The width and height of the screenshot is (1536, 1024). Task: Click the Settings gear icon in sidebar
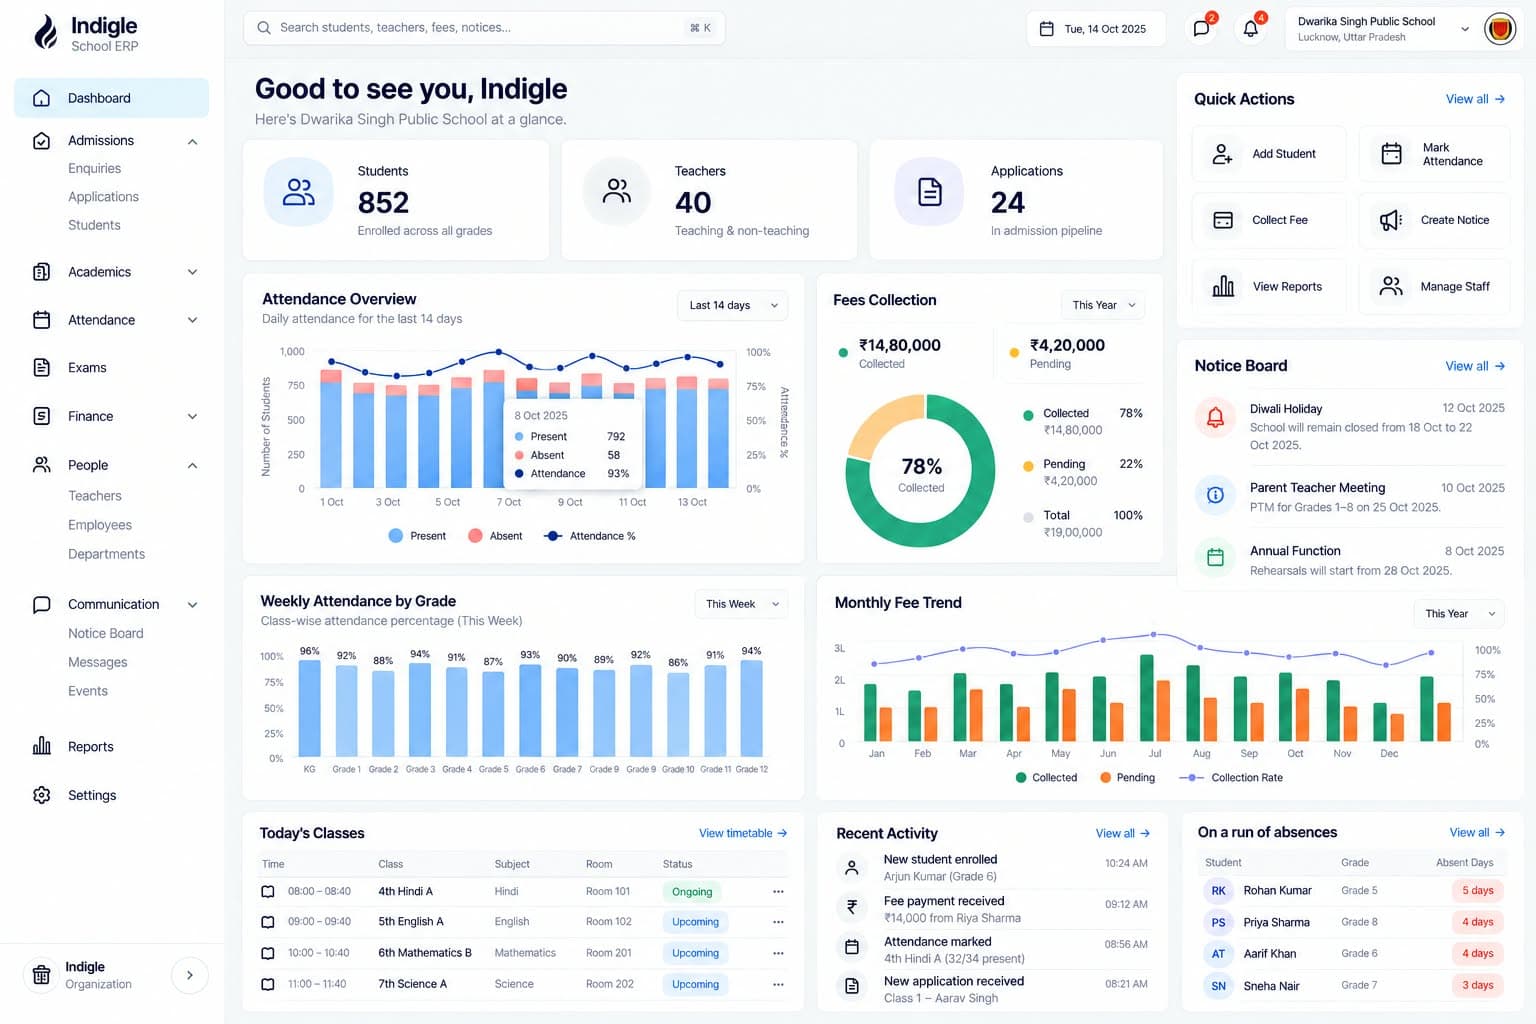[x=42, y=795]
